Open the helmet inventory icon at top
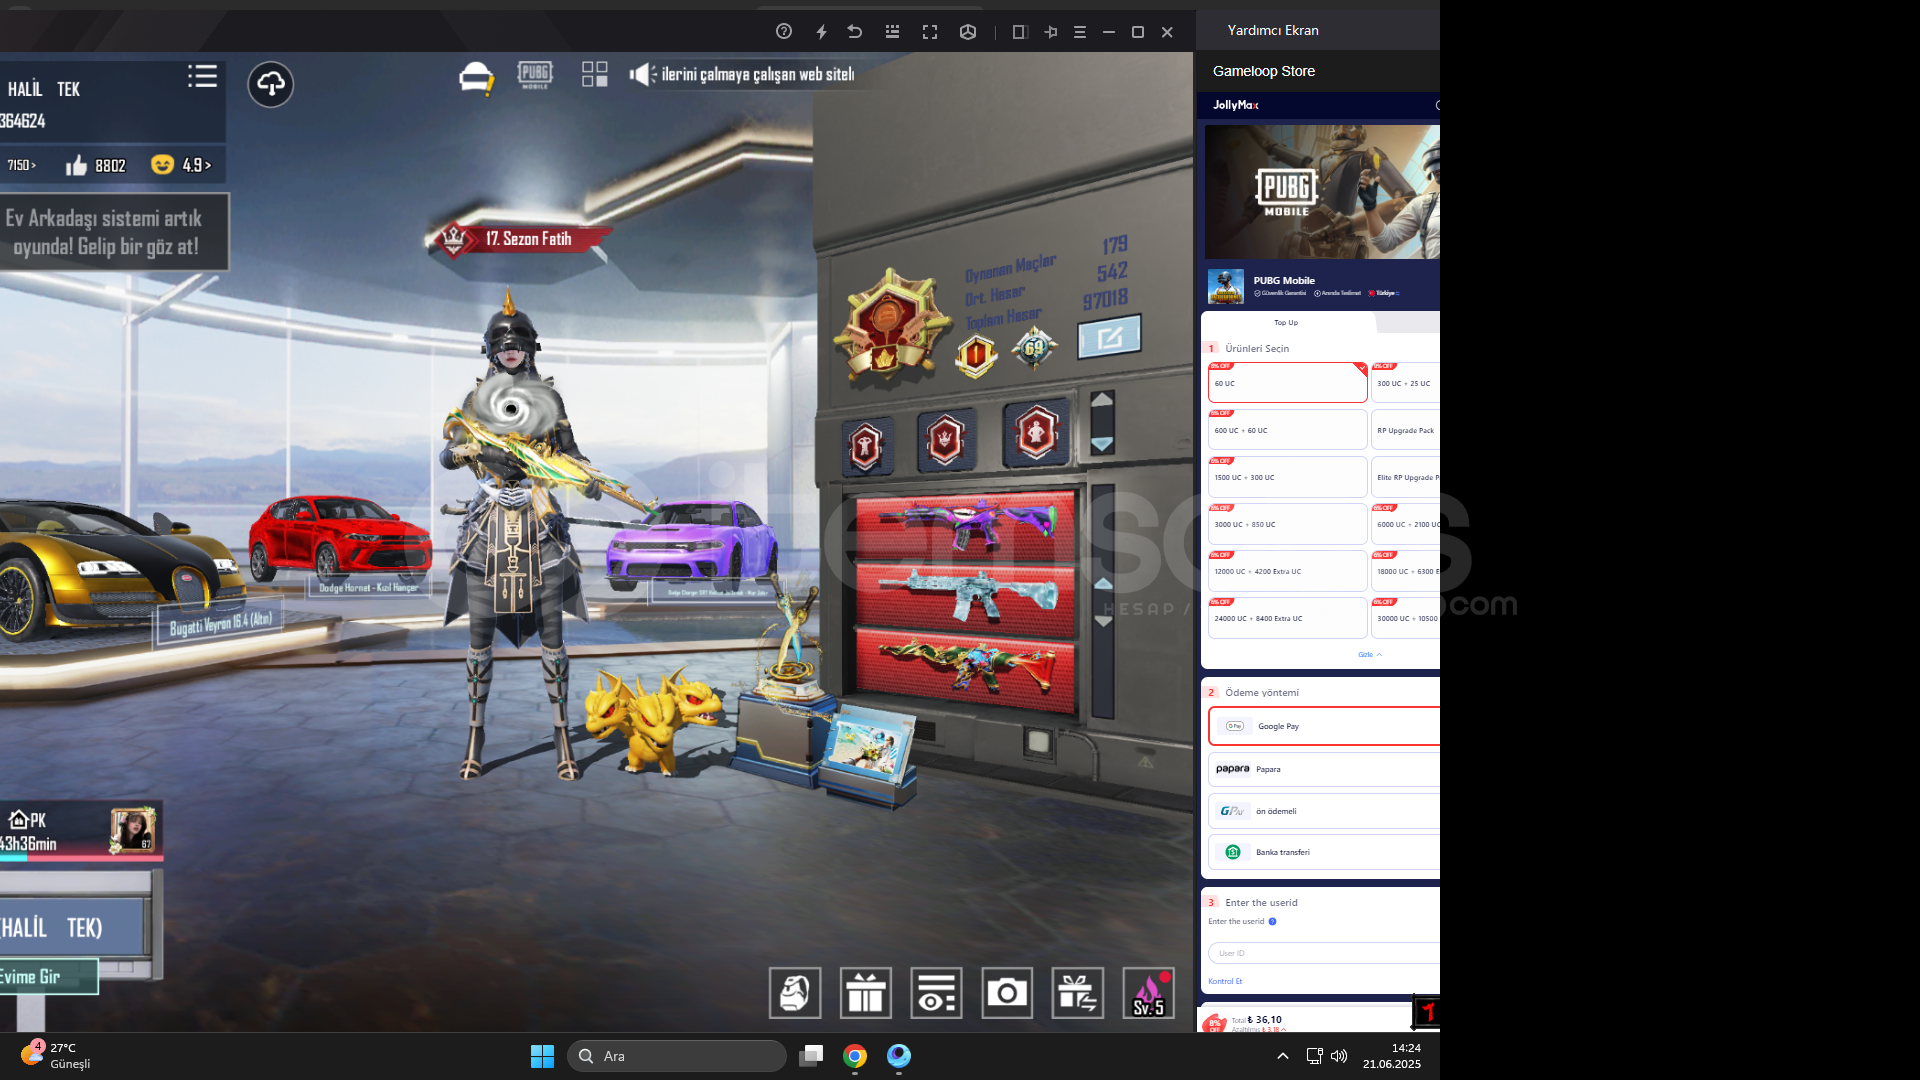Viewport: 1920px width, 1080px height. [x=476, y=77]
